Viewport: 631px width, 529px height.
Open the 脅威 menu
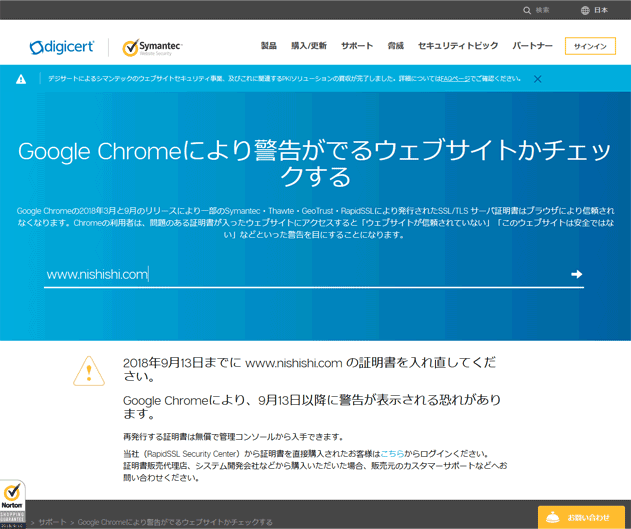tap(395, 46)
